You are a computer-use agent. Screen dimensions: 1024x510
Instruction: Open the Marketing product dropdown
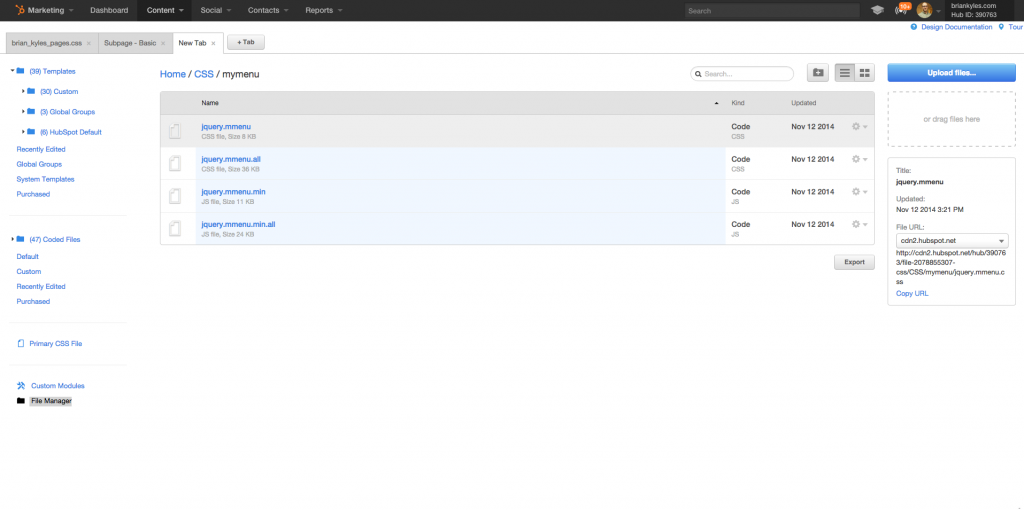point(50,10)
